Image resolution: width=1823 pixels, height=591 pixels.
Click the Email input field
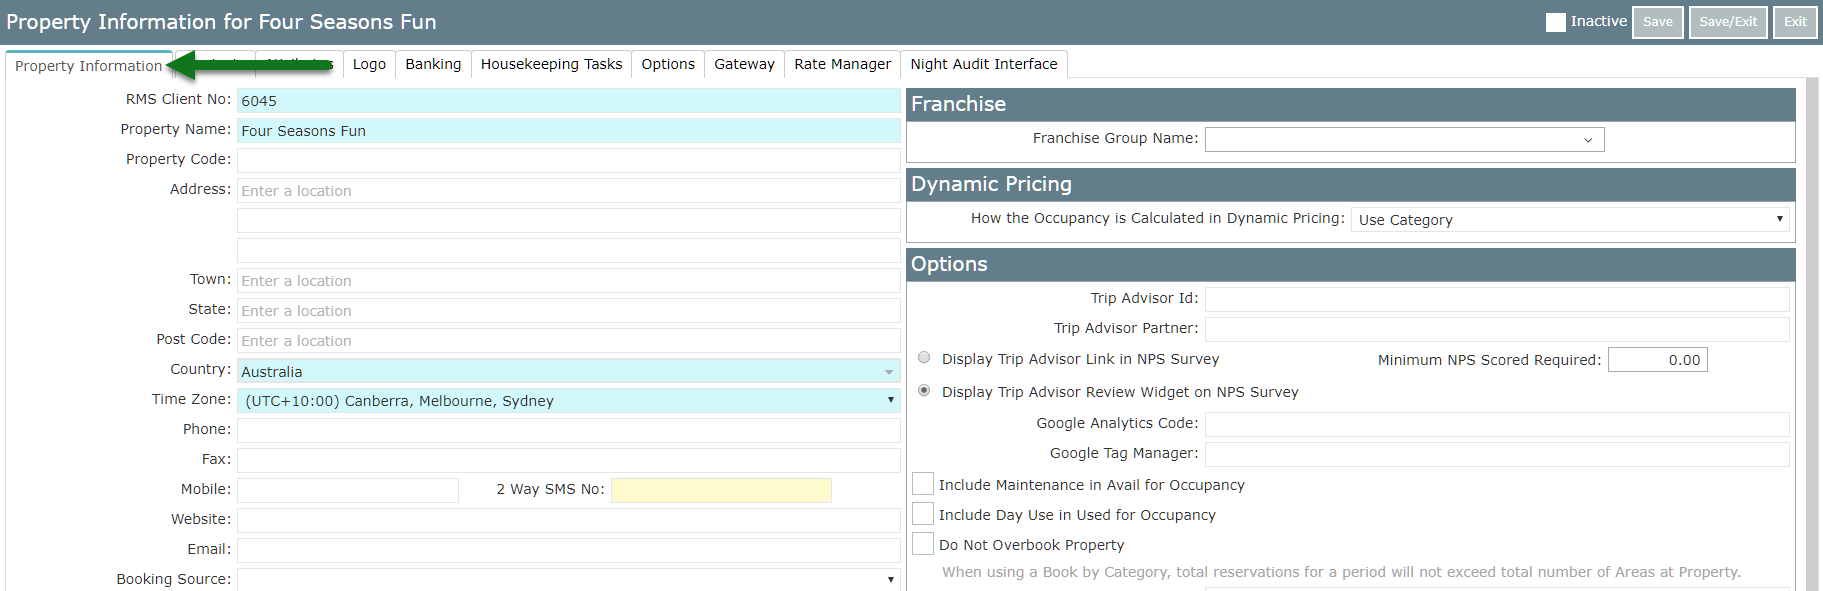click(x=568, y=550)
